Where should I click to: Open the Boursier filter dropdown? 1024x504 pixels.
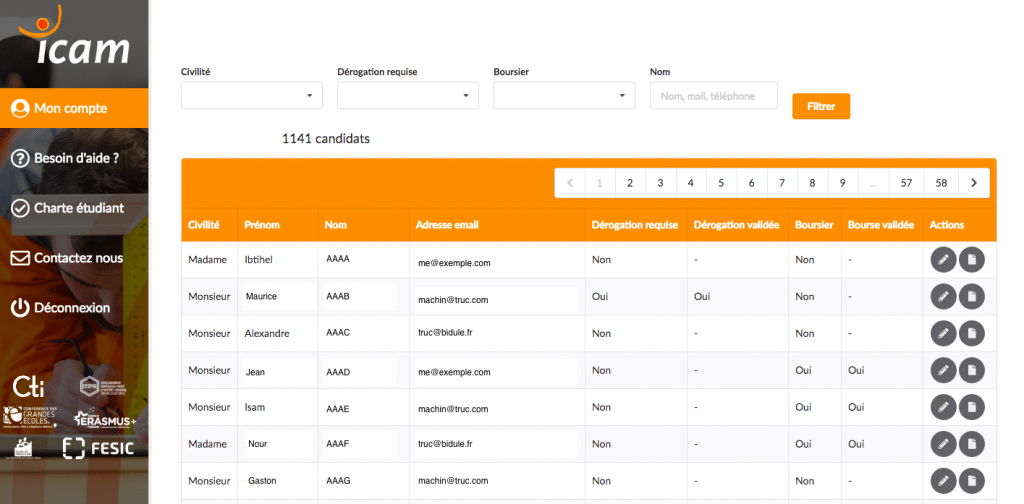click(564, 96)
